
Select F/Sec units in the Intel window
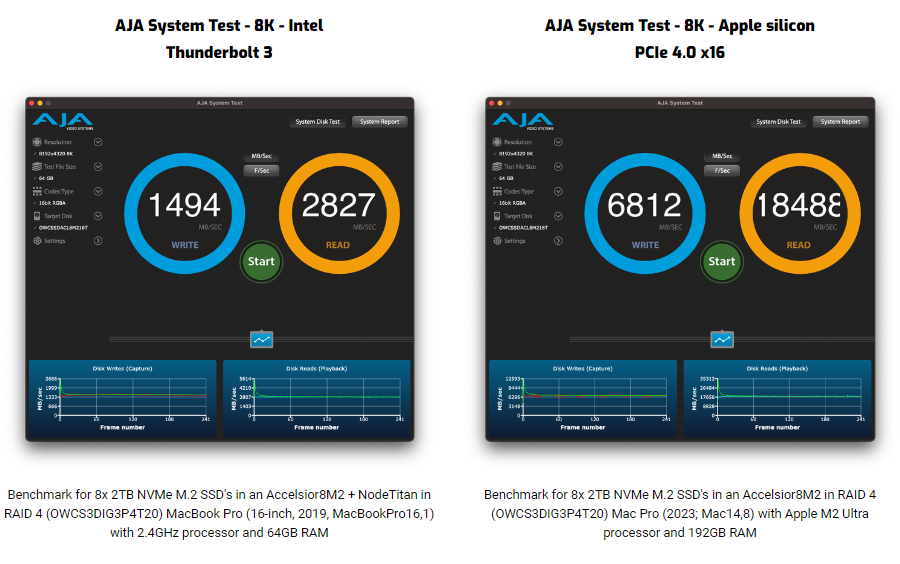tap(262, 170)
